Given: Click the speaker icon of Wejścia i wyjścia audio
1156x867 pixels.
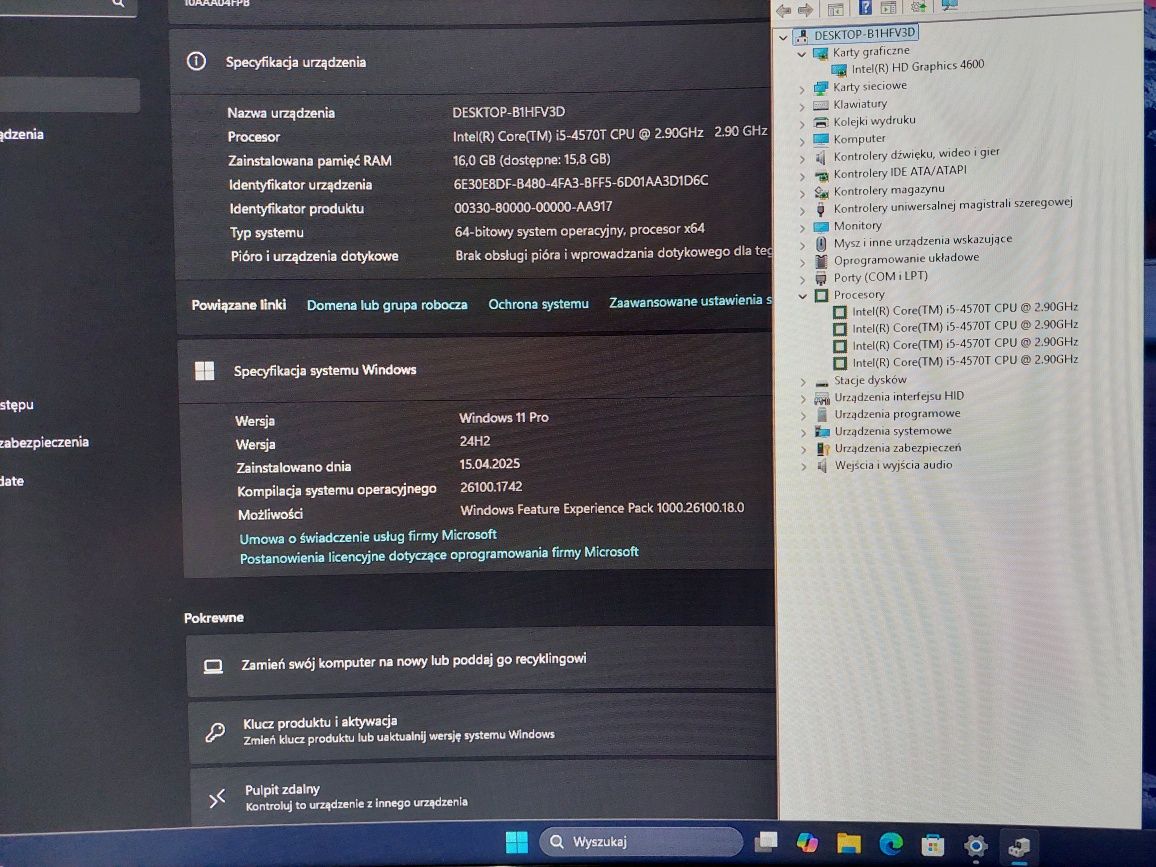Looking at the screenshot, I should 823,467.
